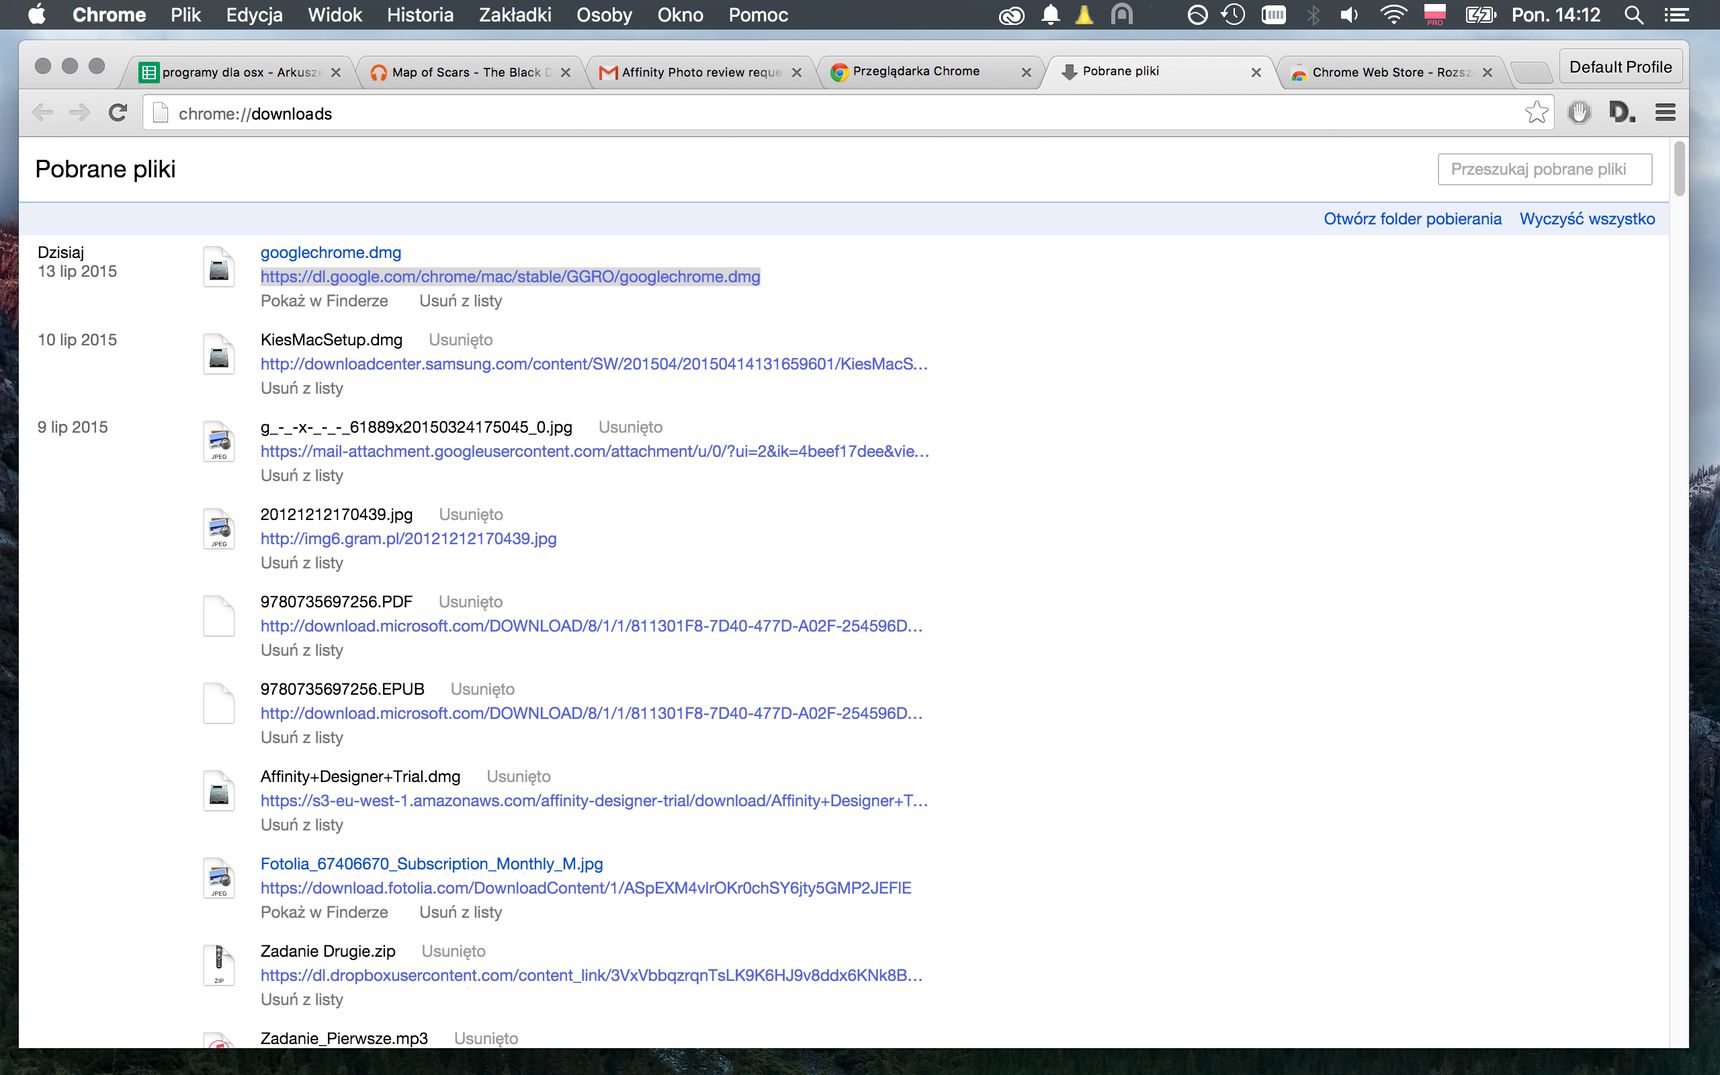The image size is (1720, 1075).
Task: Click the Affinity+Designer+Trial.dmg file icon
Action: (x=219, y=791)
